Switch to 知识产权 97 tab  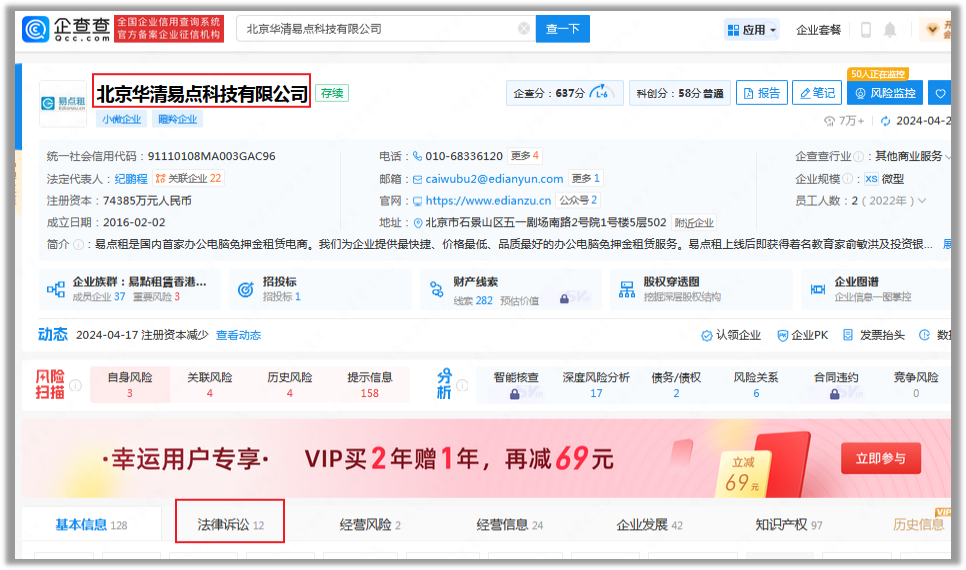click(789, 525)
